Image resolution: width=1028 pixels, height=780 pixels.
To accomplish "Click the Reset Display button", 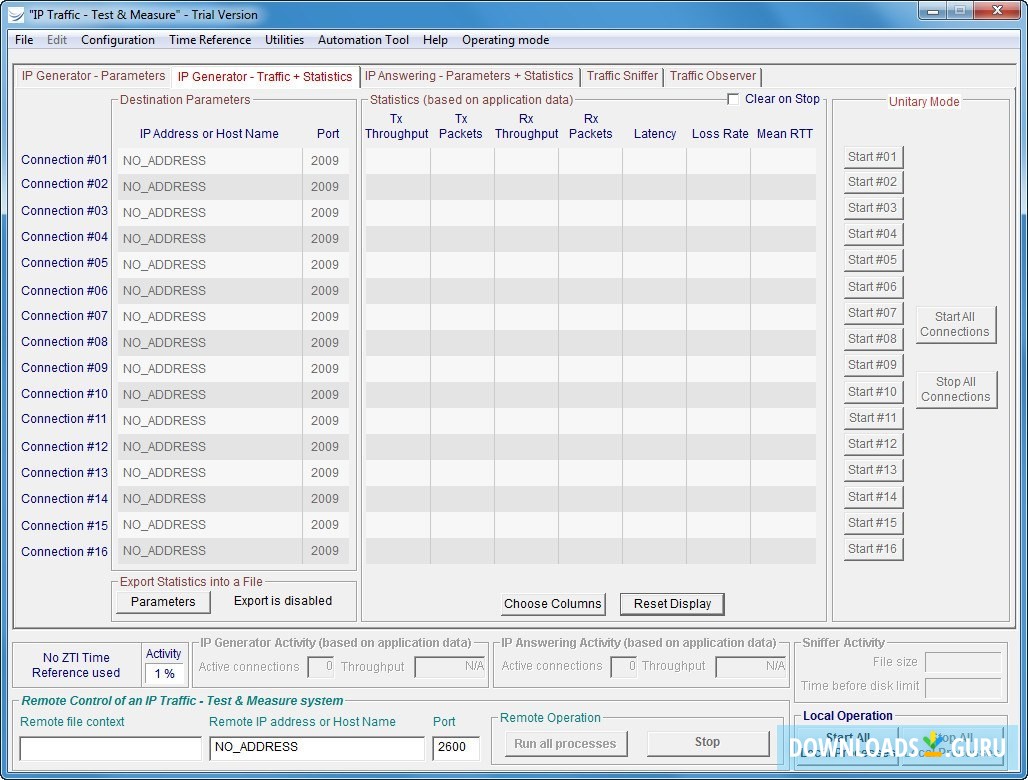I will tap(672, 604).
